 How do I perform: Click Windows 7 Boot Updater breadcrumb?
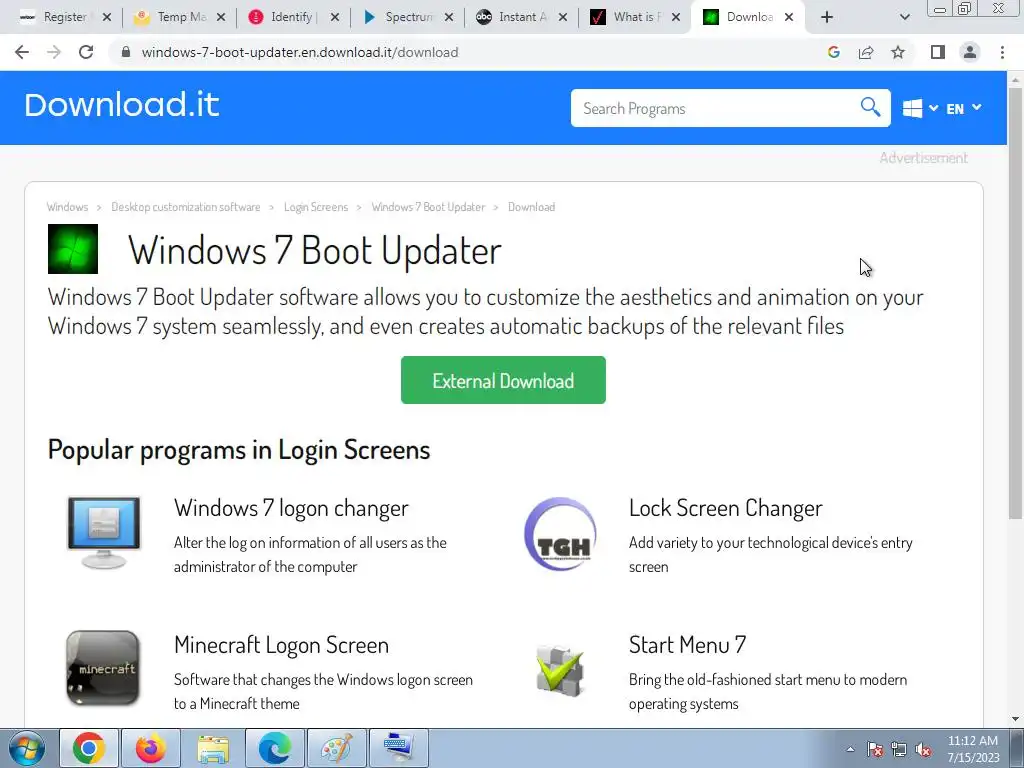pyautogui.click(x=428, y=207)
